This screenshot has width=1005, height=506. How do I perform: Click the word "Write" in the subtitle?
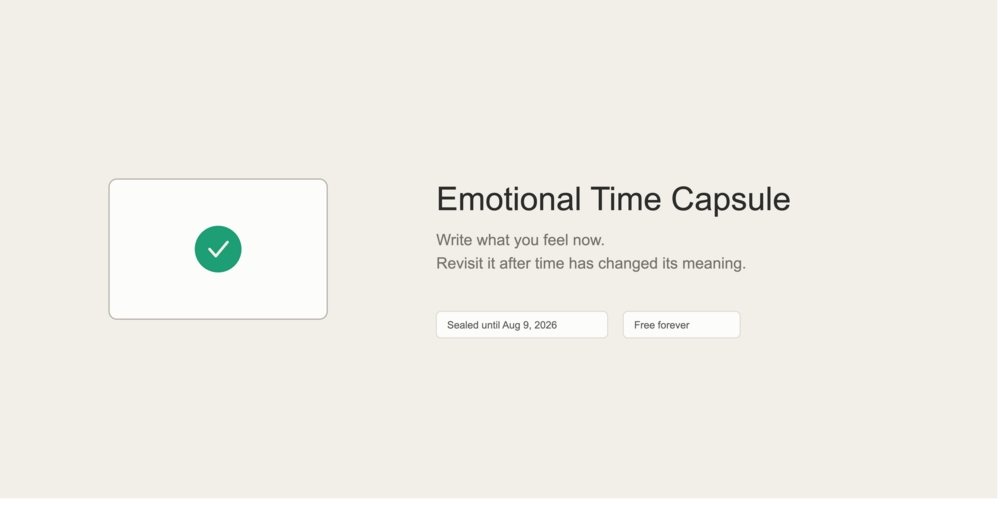[454, 240]
